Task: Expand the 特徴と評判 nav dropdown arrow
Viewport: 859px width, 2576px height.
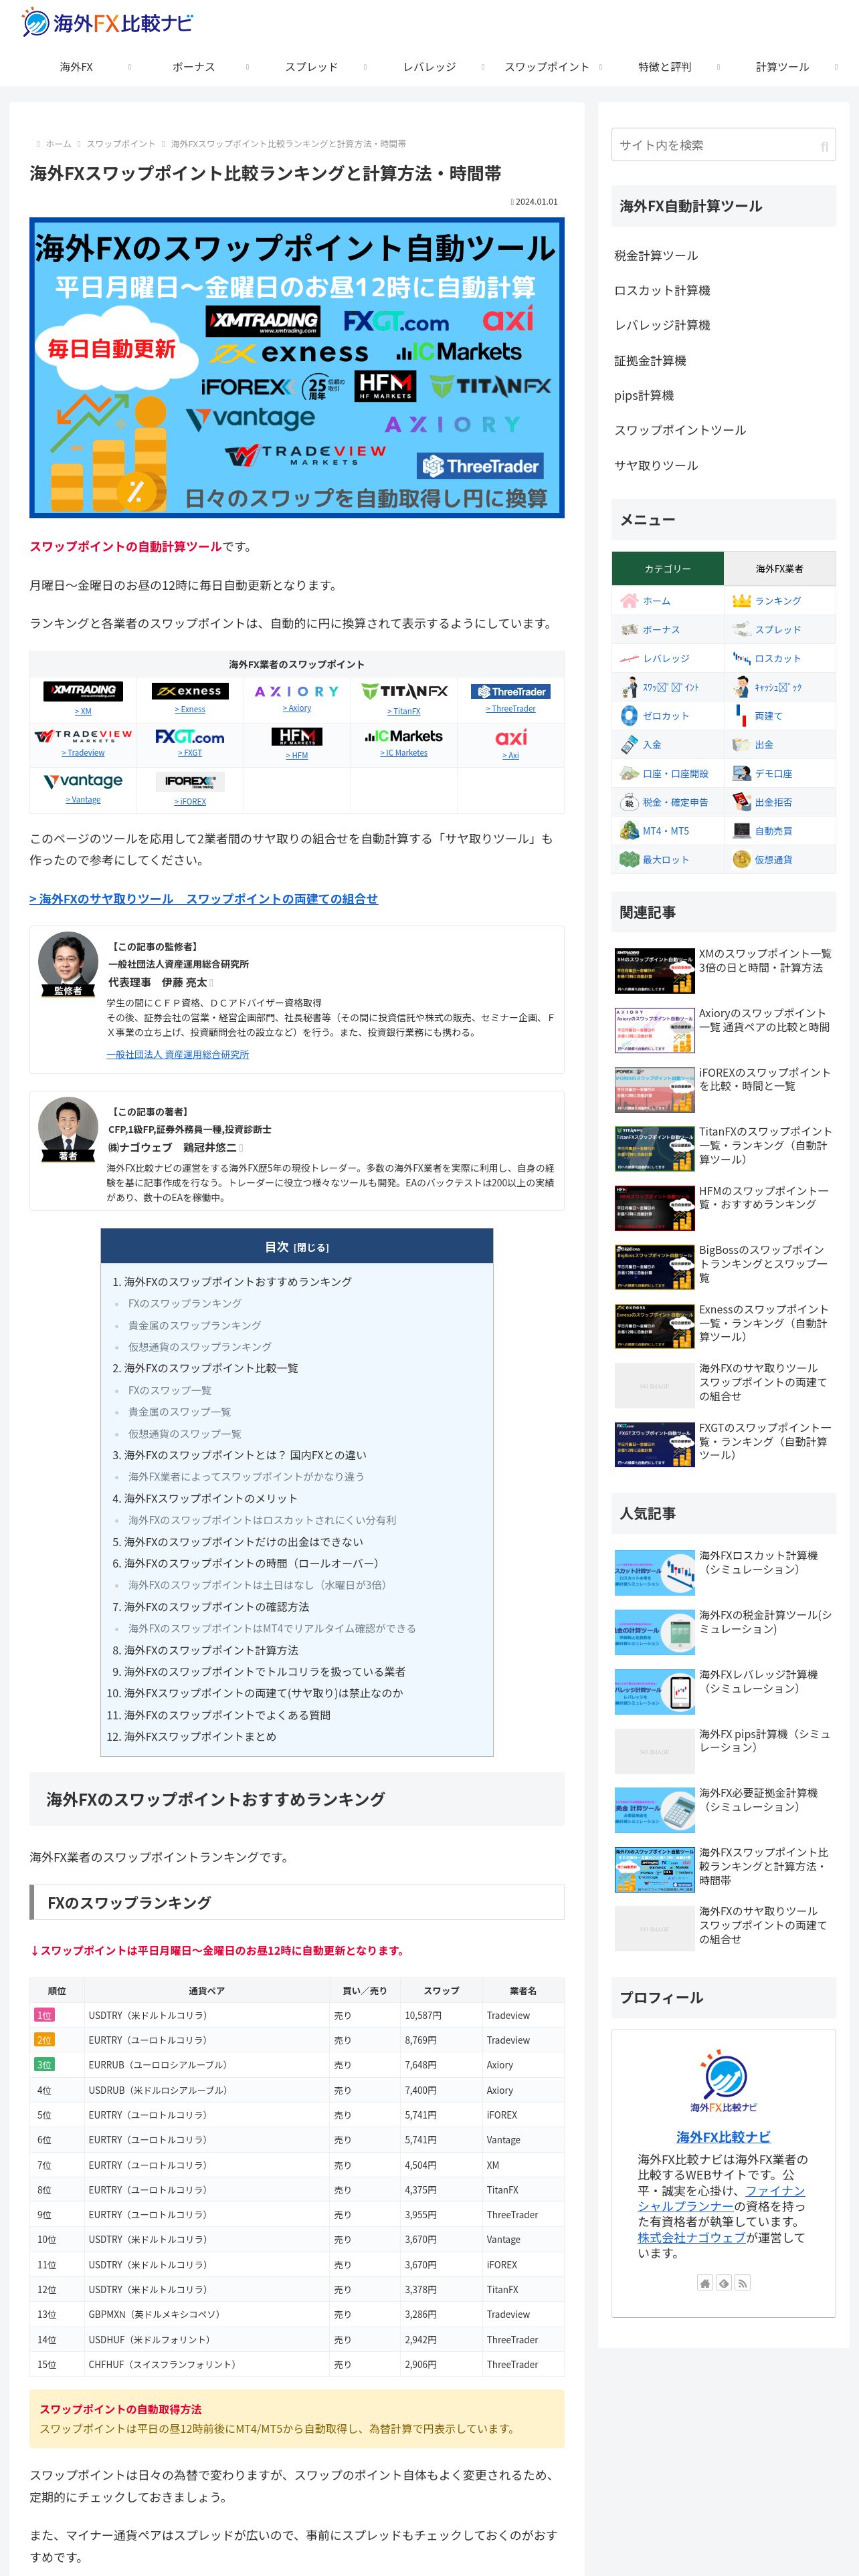Action: pyautogui.click(x=718, y=67)
